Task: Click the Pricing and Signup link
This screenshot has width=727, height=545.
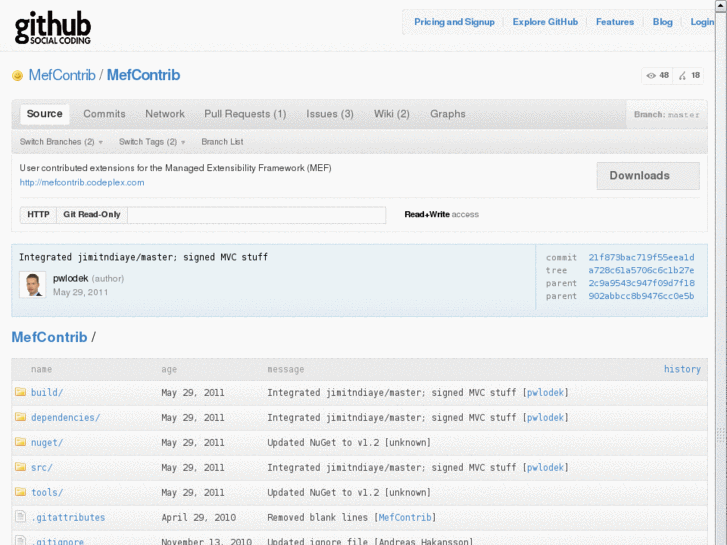Action: pos(454,22)
